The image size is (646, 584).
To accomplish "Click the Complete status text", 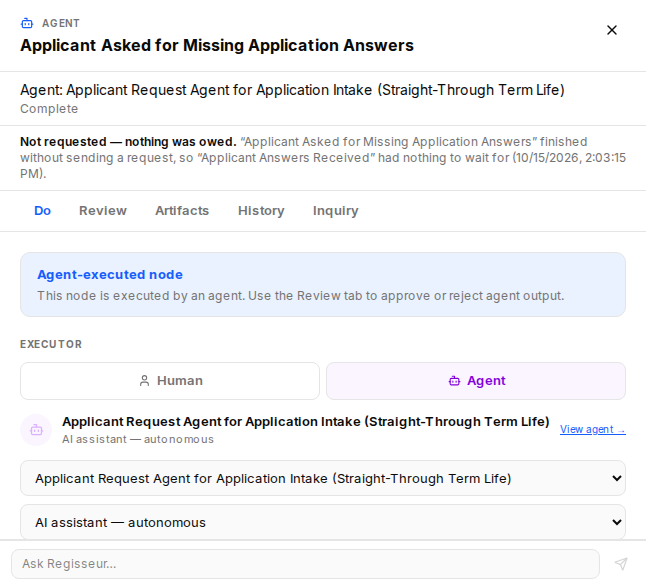I will (x=49, y=109).
